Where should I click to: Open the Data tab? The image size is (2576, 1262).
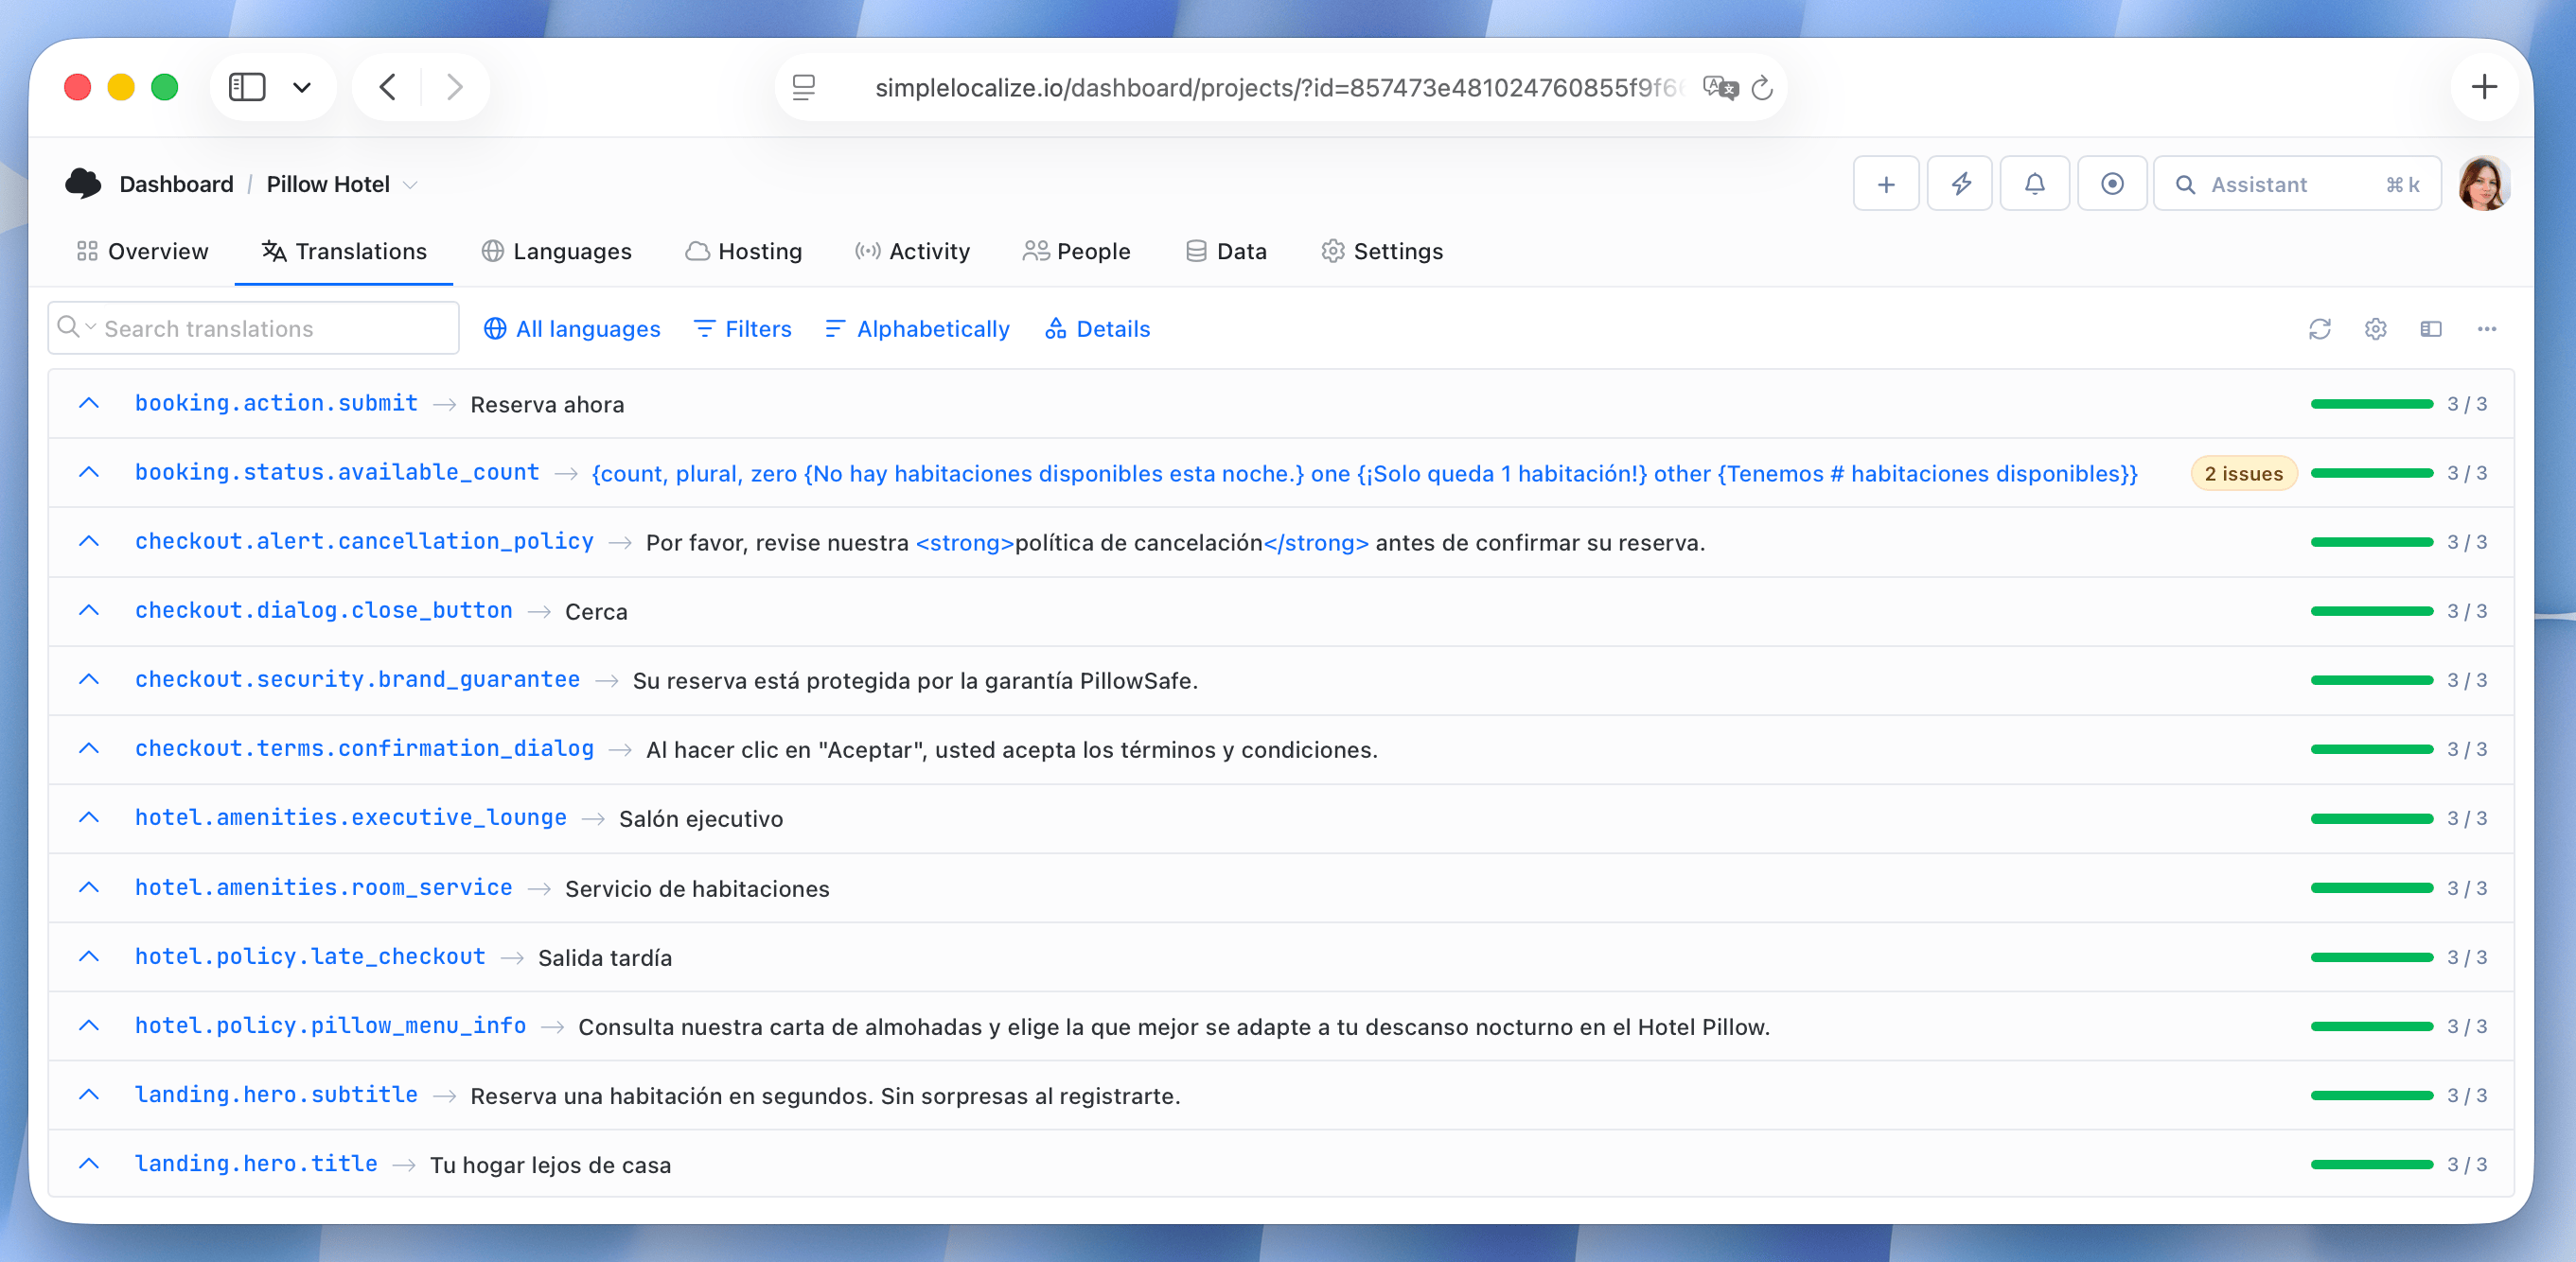(x=1226, y=251)
